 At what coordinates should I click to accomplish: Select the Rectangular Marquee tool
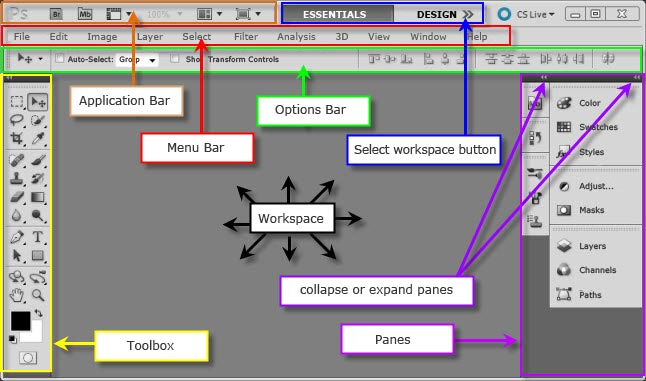tap(17, 101)
